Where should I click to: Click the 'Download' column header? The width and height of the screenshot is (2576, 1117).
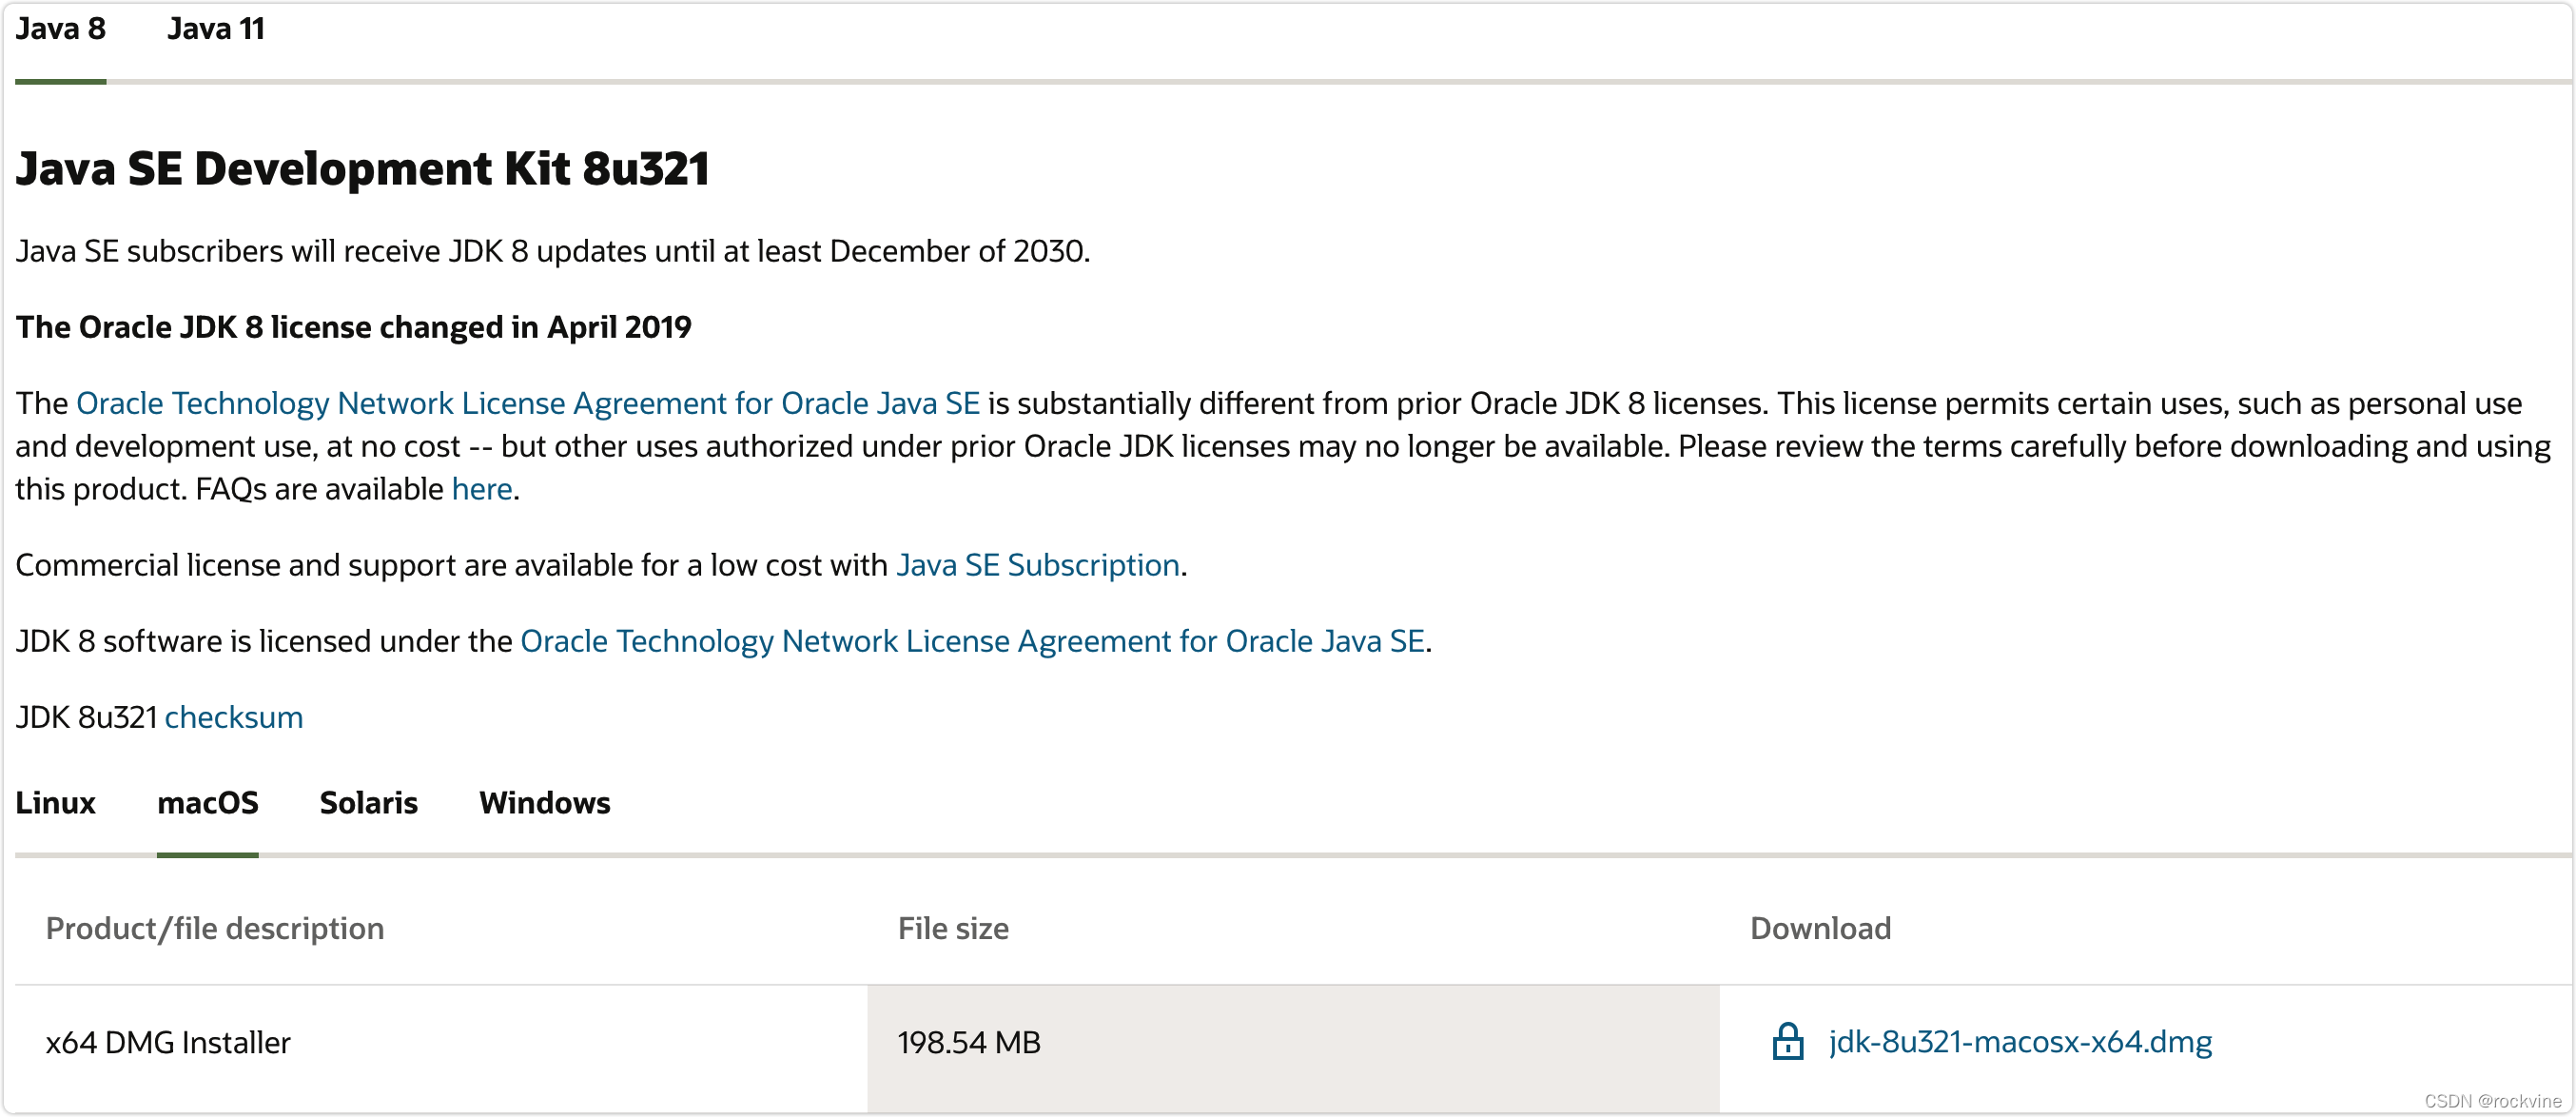point(1820,929)
